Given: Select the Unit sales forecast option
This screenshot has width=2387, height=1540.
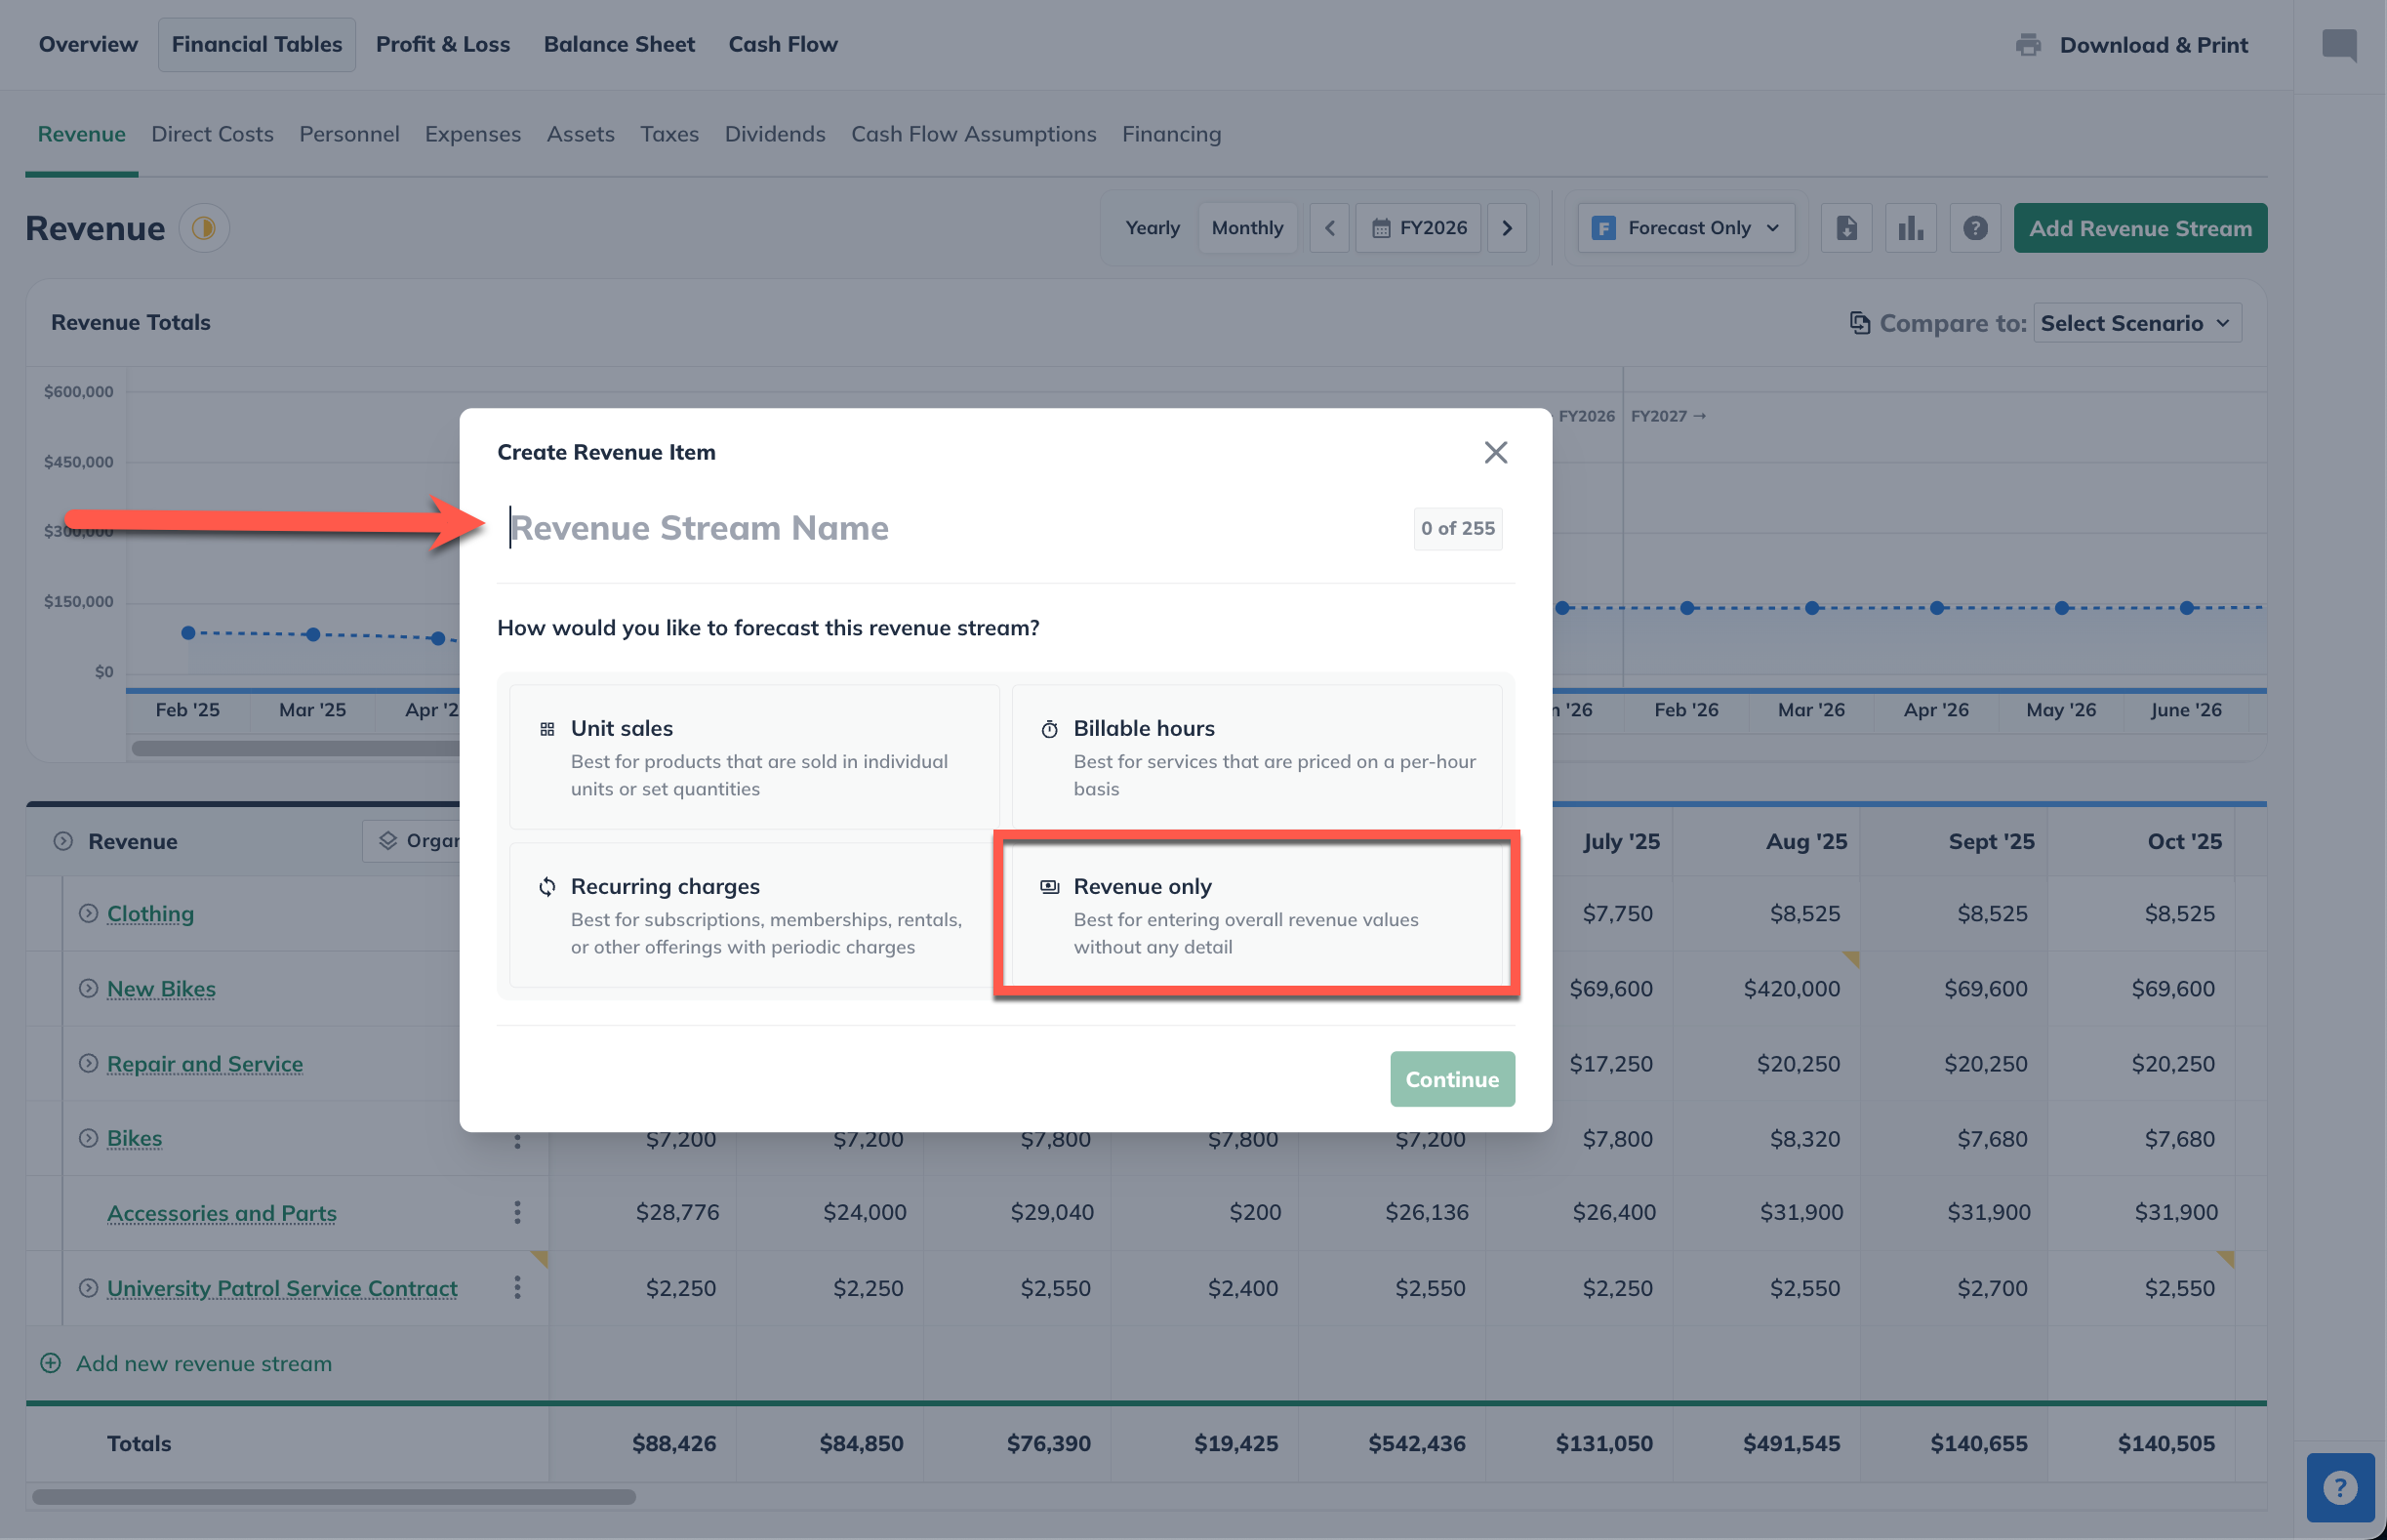Looking at the screenshot, I should (753, 757).
